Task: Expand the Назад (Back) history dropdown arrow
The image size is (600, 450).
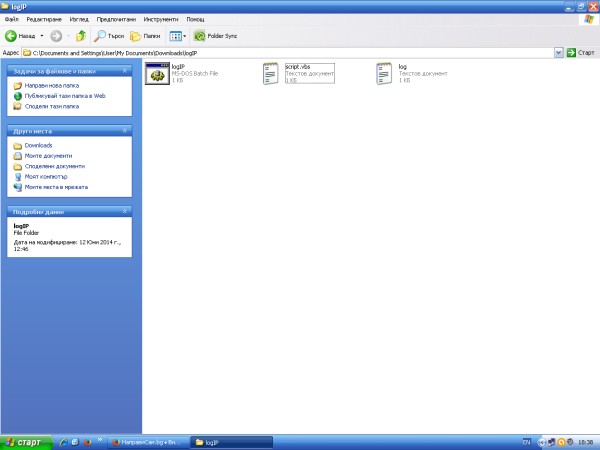Action: point(41,35)
